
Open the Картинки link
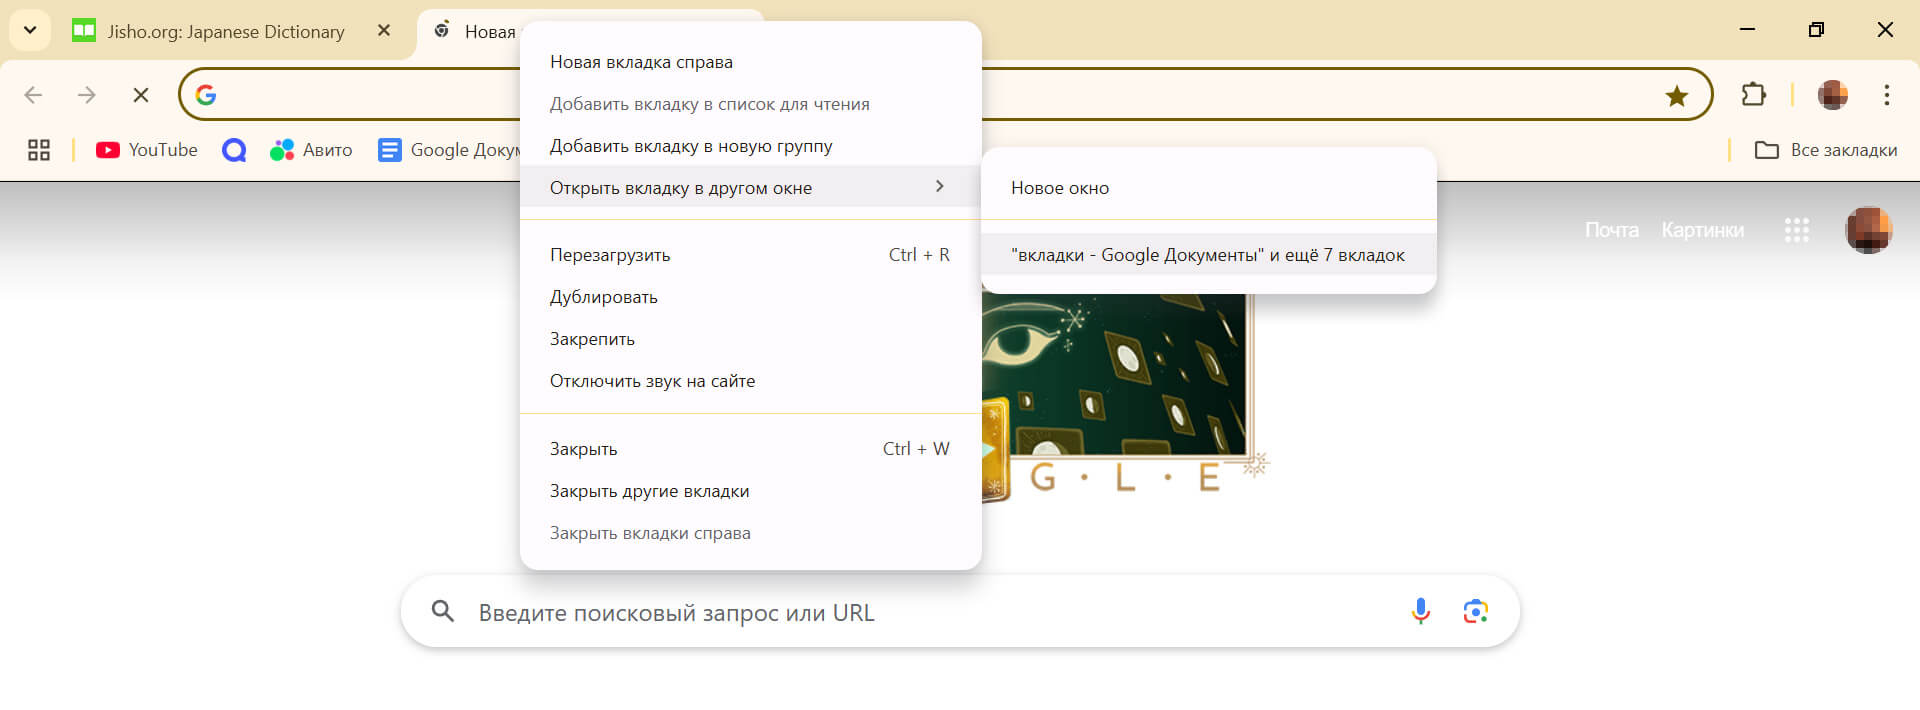pos(1702,230)
